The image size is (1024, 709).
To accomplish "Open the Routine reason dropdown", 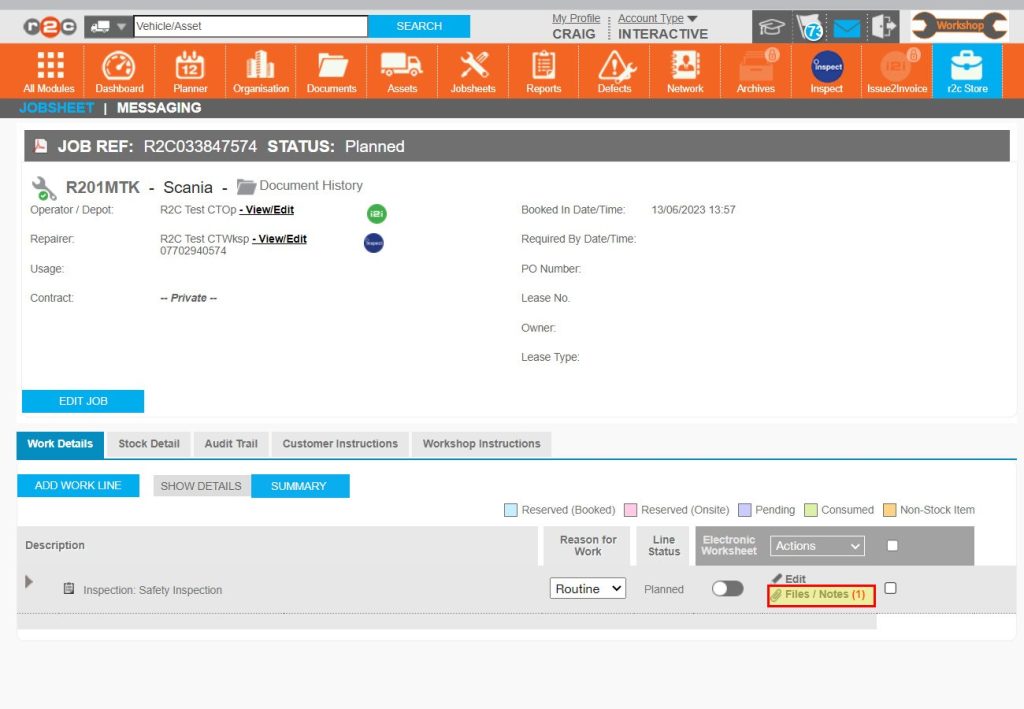I will point(587,589).
